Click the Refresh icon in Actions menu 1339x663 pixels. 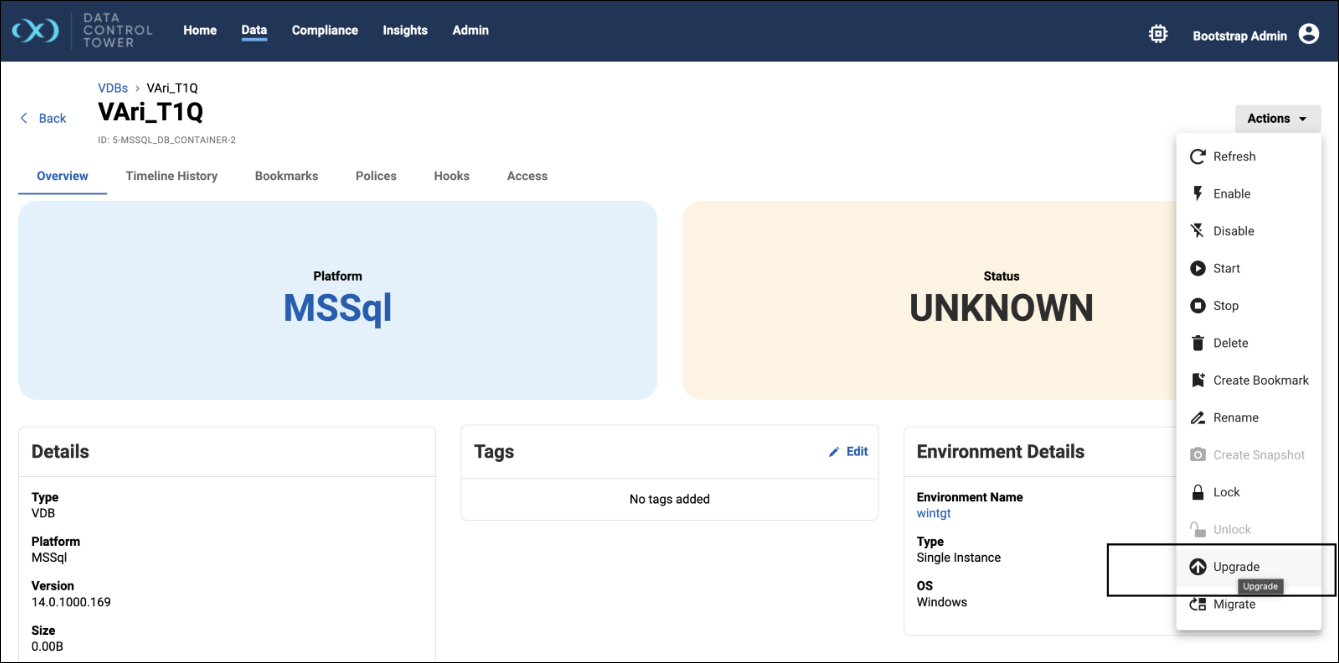click(x=1197, y=157)
